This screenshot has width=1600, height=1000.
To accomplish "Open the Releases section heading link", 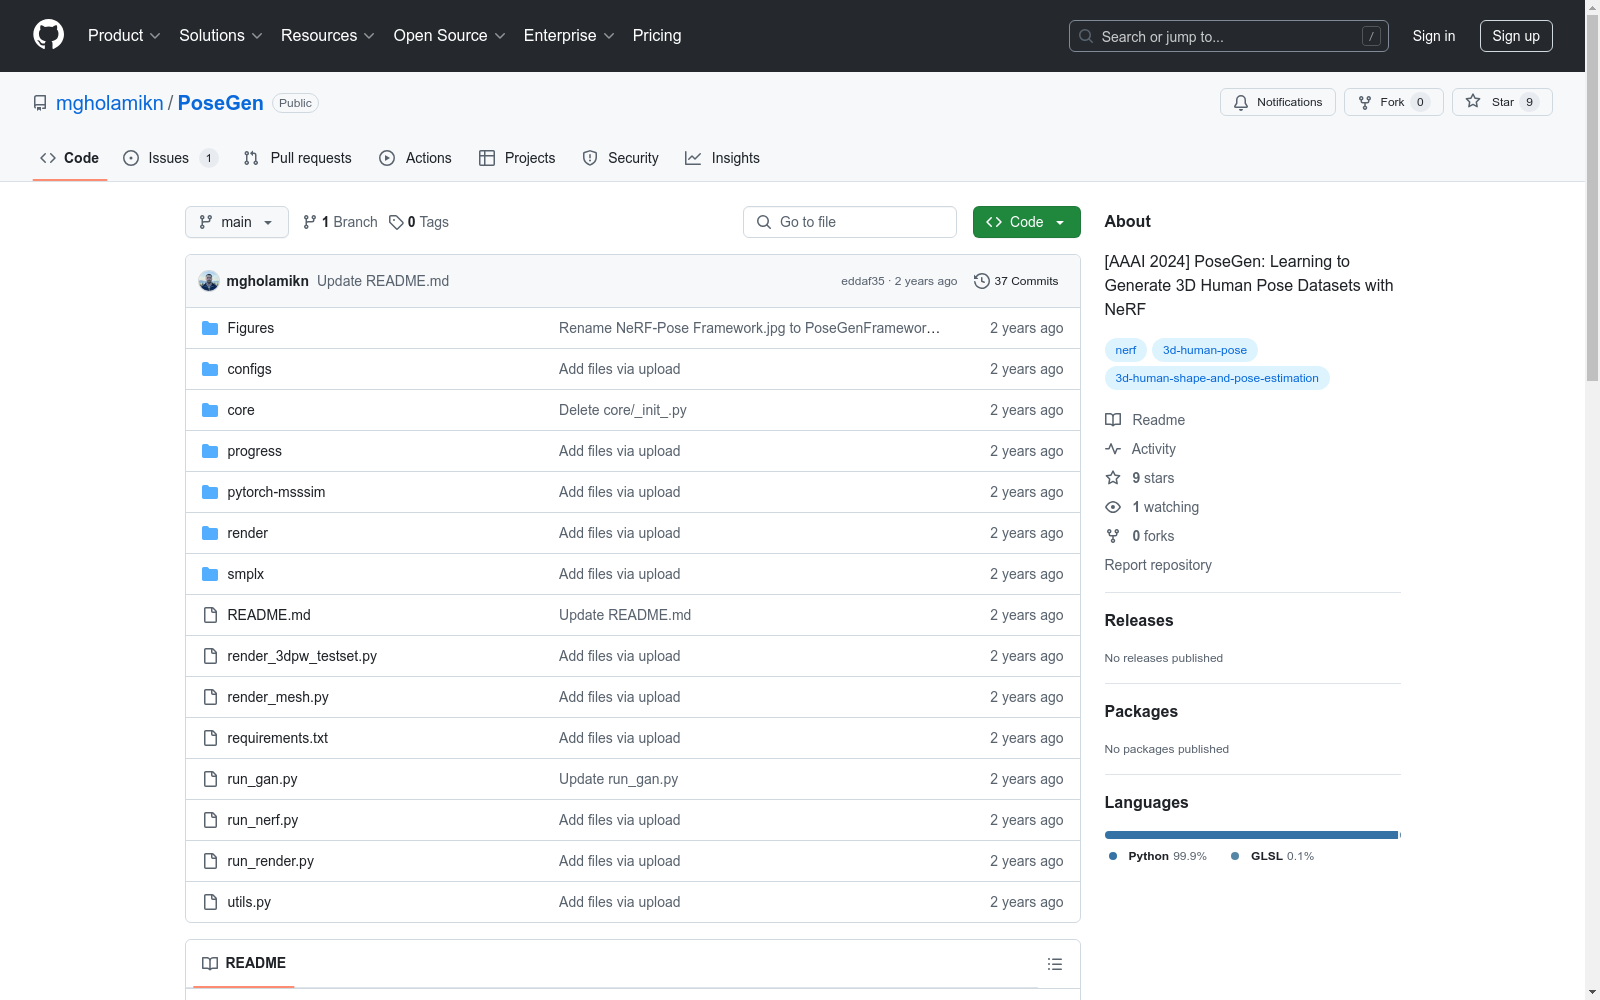I will (x=1139, y=620).
